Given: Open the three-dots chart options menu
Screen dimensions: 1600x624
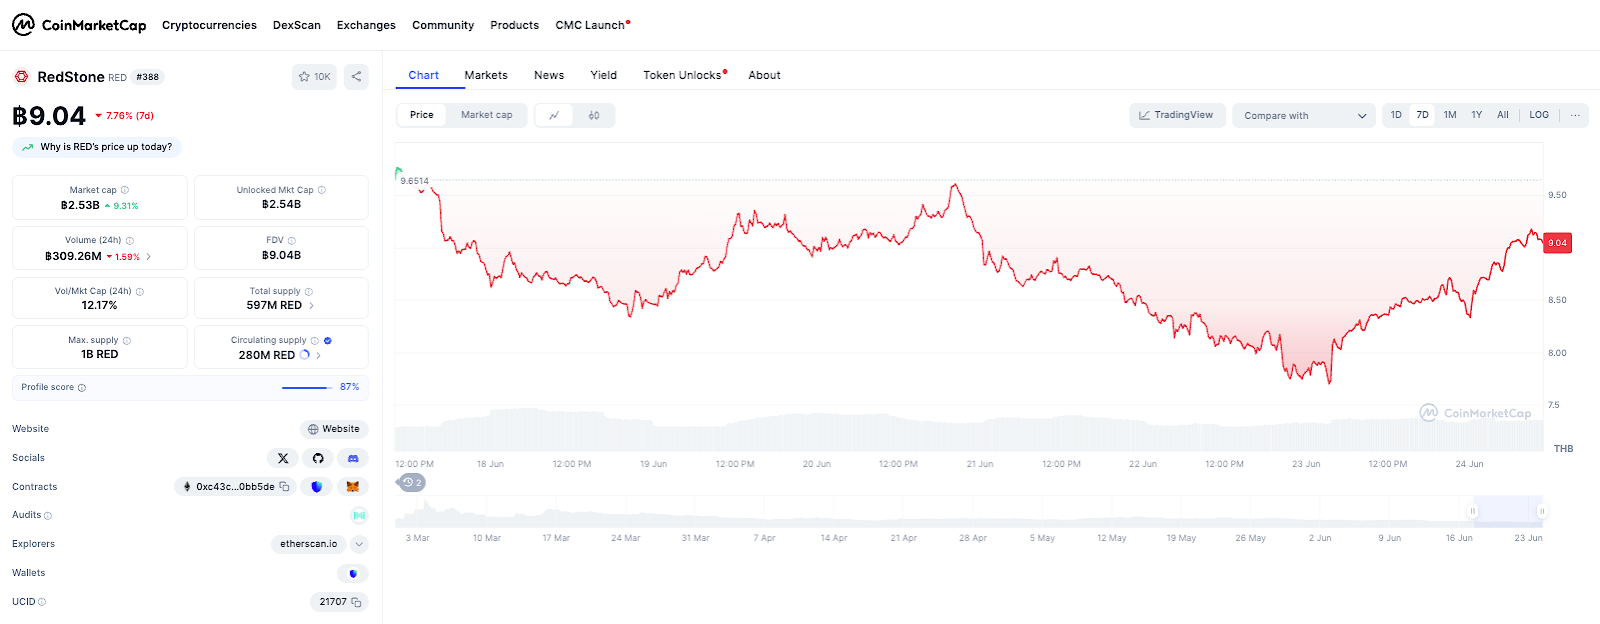Looking at the screenshot, I should [x=1575, y=115].
